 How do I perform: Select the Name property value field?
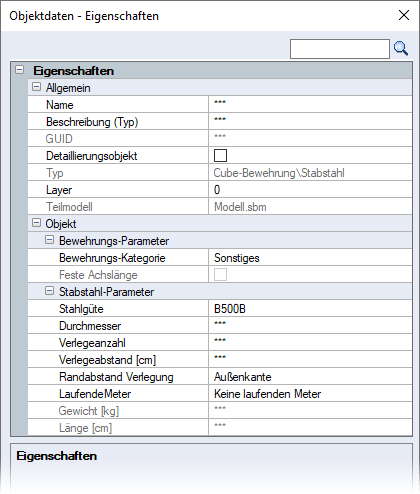point(310,104)
